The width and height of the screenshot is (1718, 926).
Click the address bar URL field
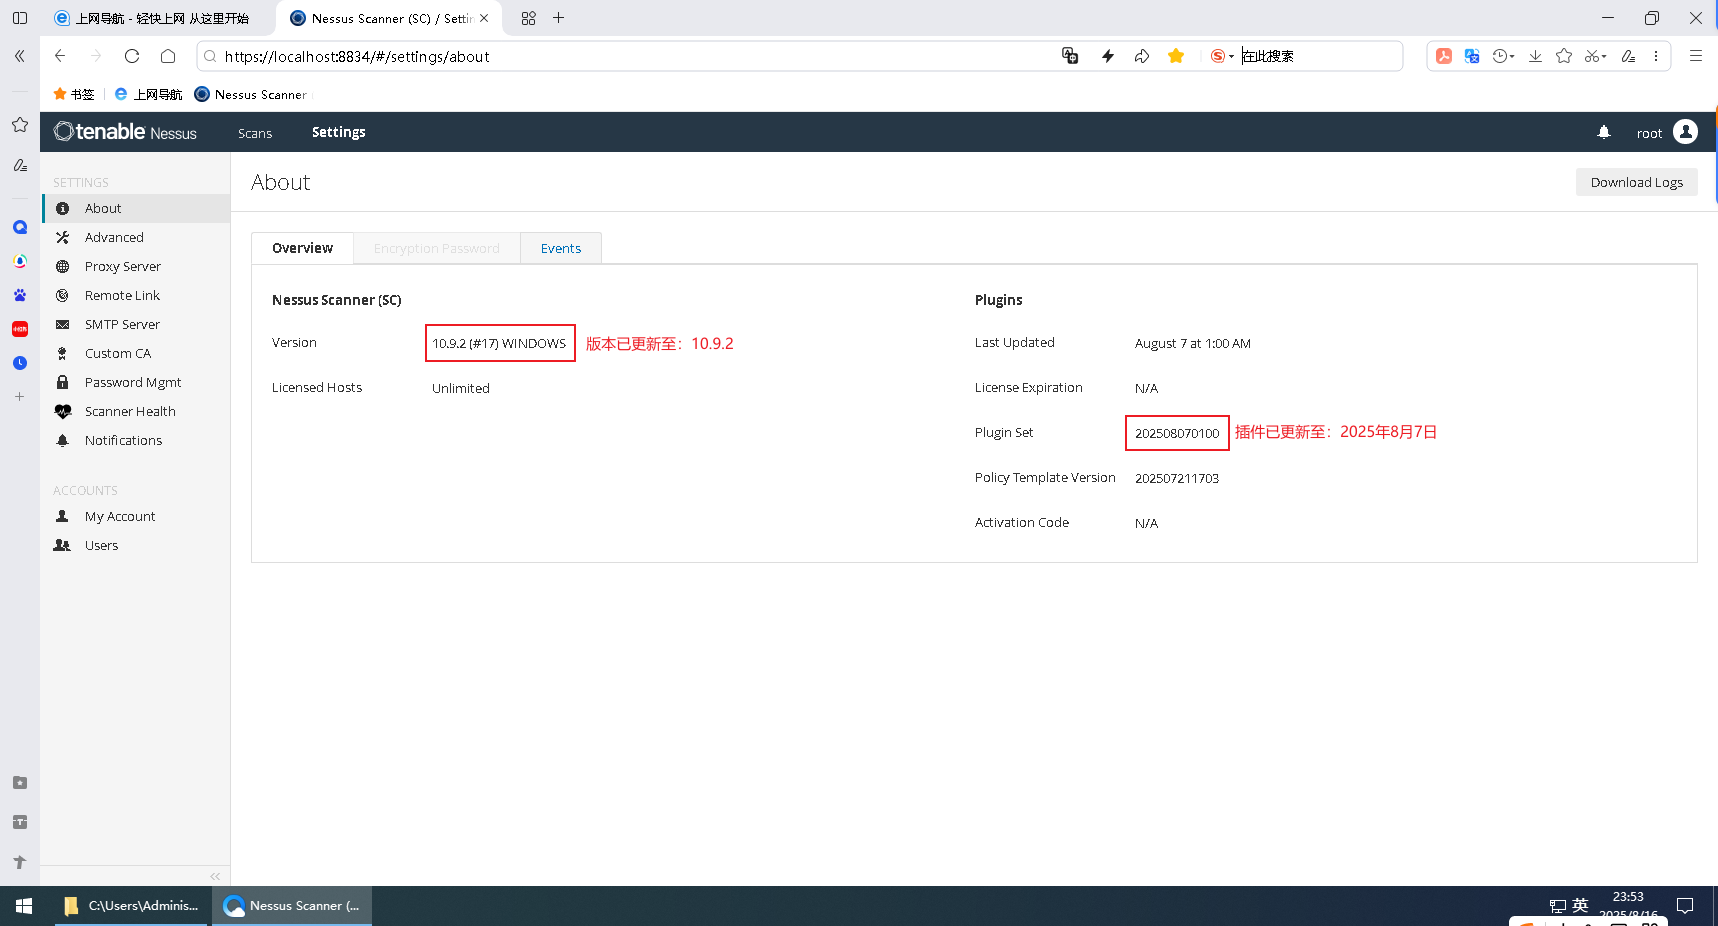(x=630, y=57)
